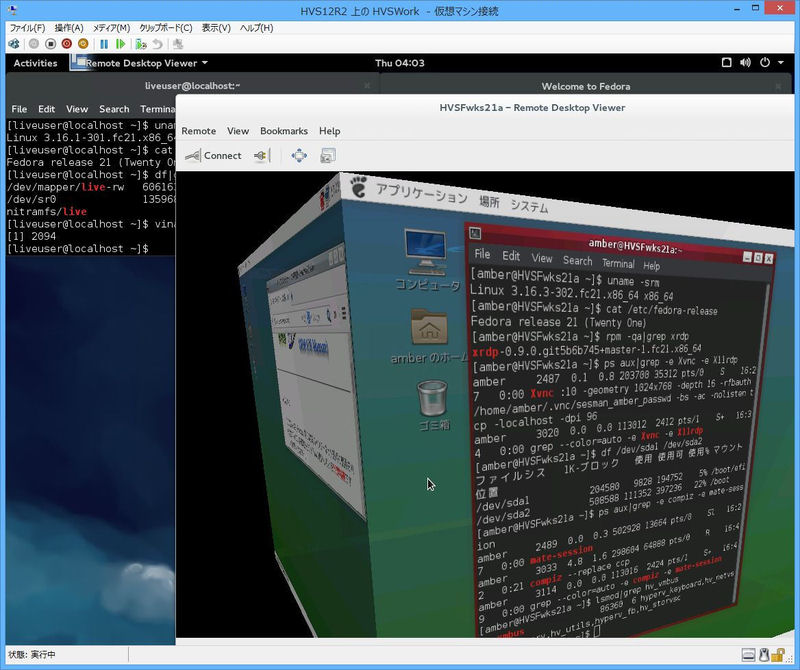Expand the system menu arrow next to power
The height and width of the screenshot is (670, 800).
(x=781, y=63)
